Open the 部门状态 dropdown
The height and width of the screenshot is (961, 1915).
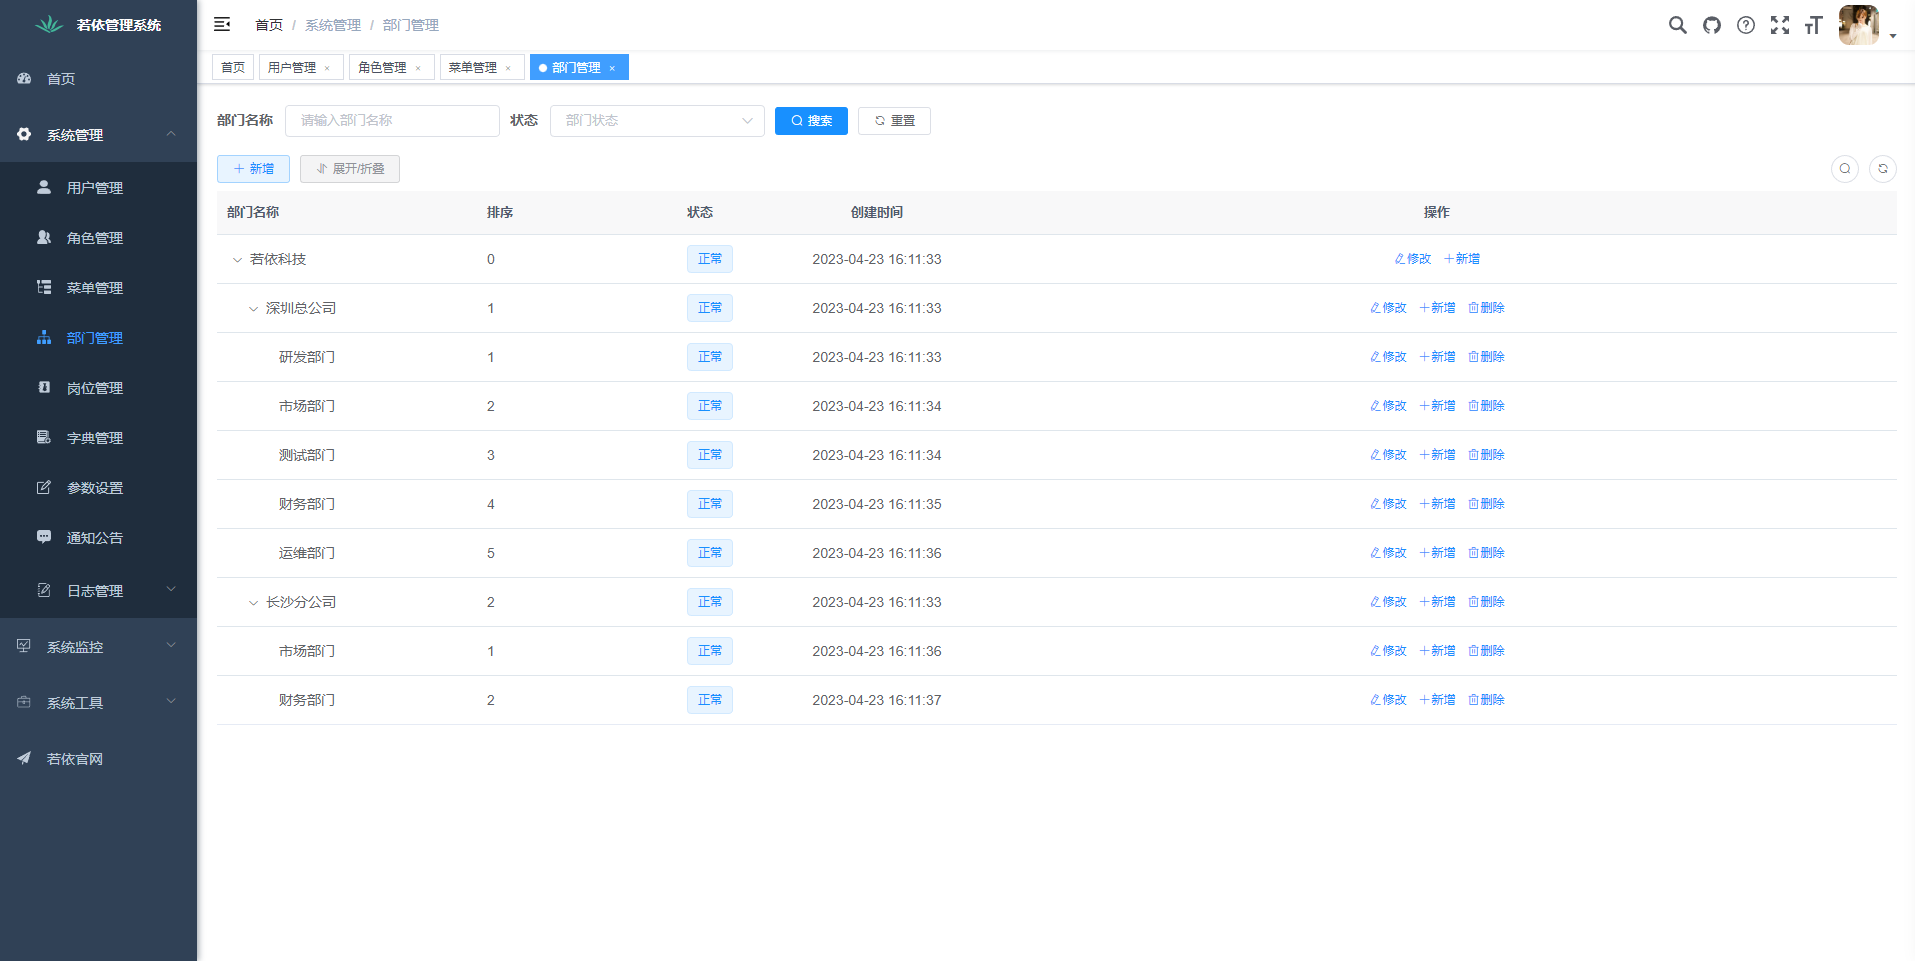[657, 121]
